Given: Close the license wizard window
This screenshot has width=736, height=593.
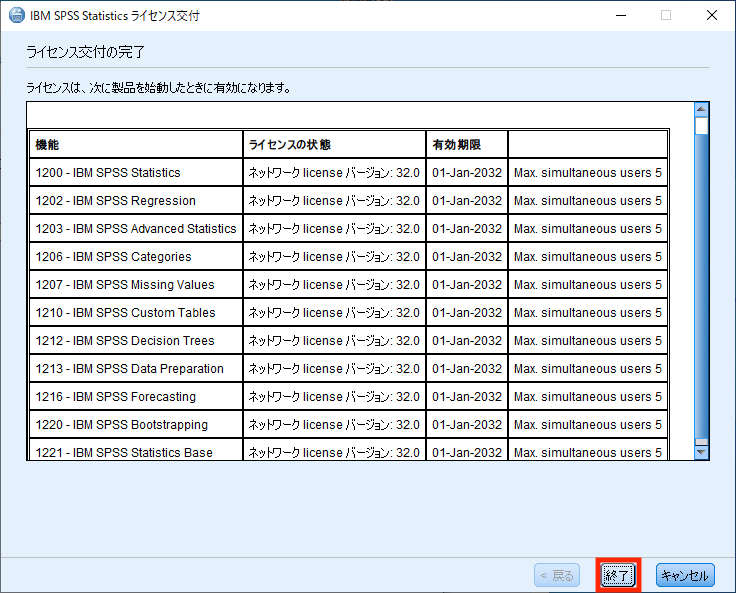Looking at the screenshot, I should [712, 15].
